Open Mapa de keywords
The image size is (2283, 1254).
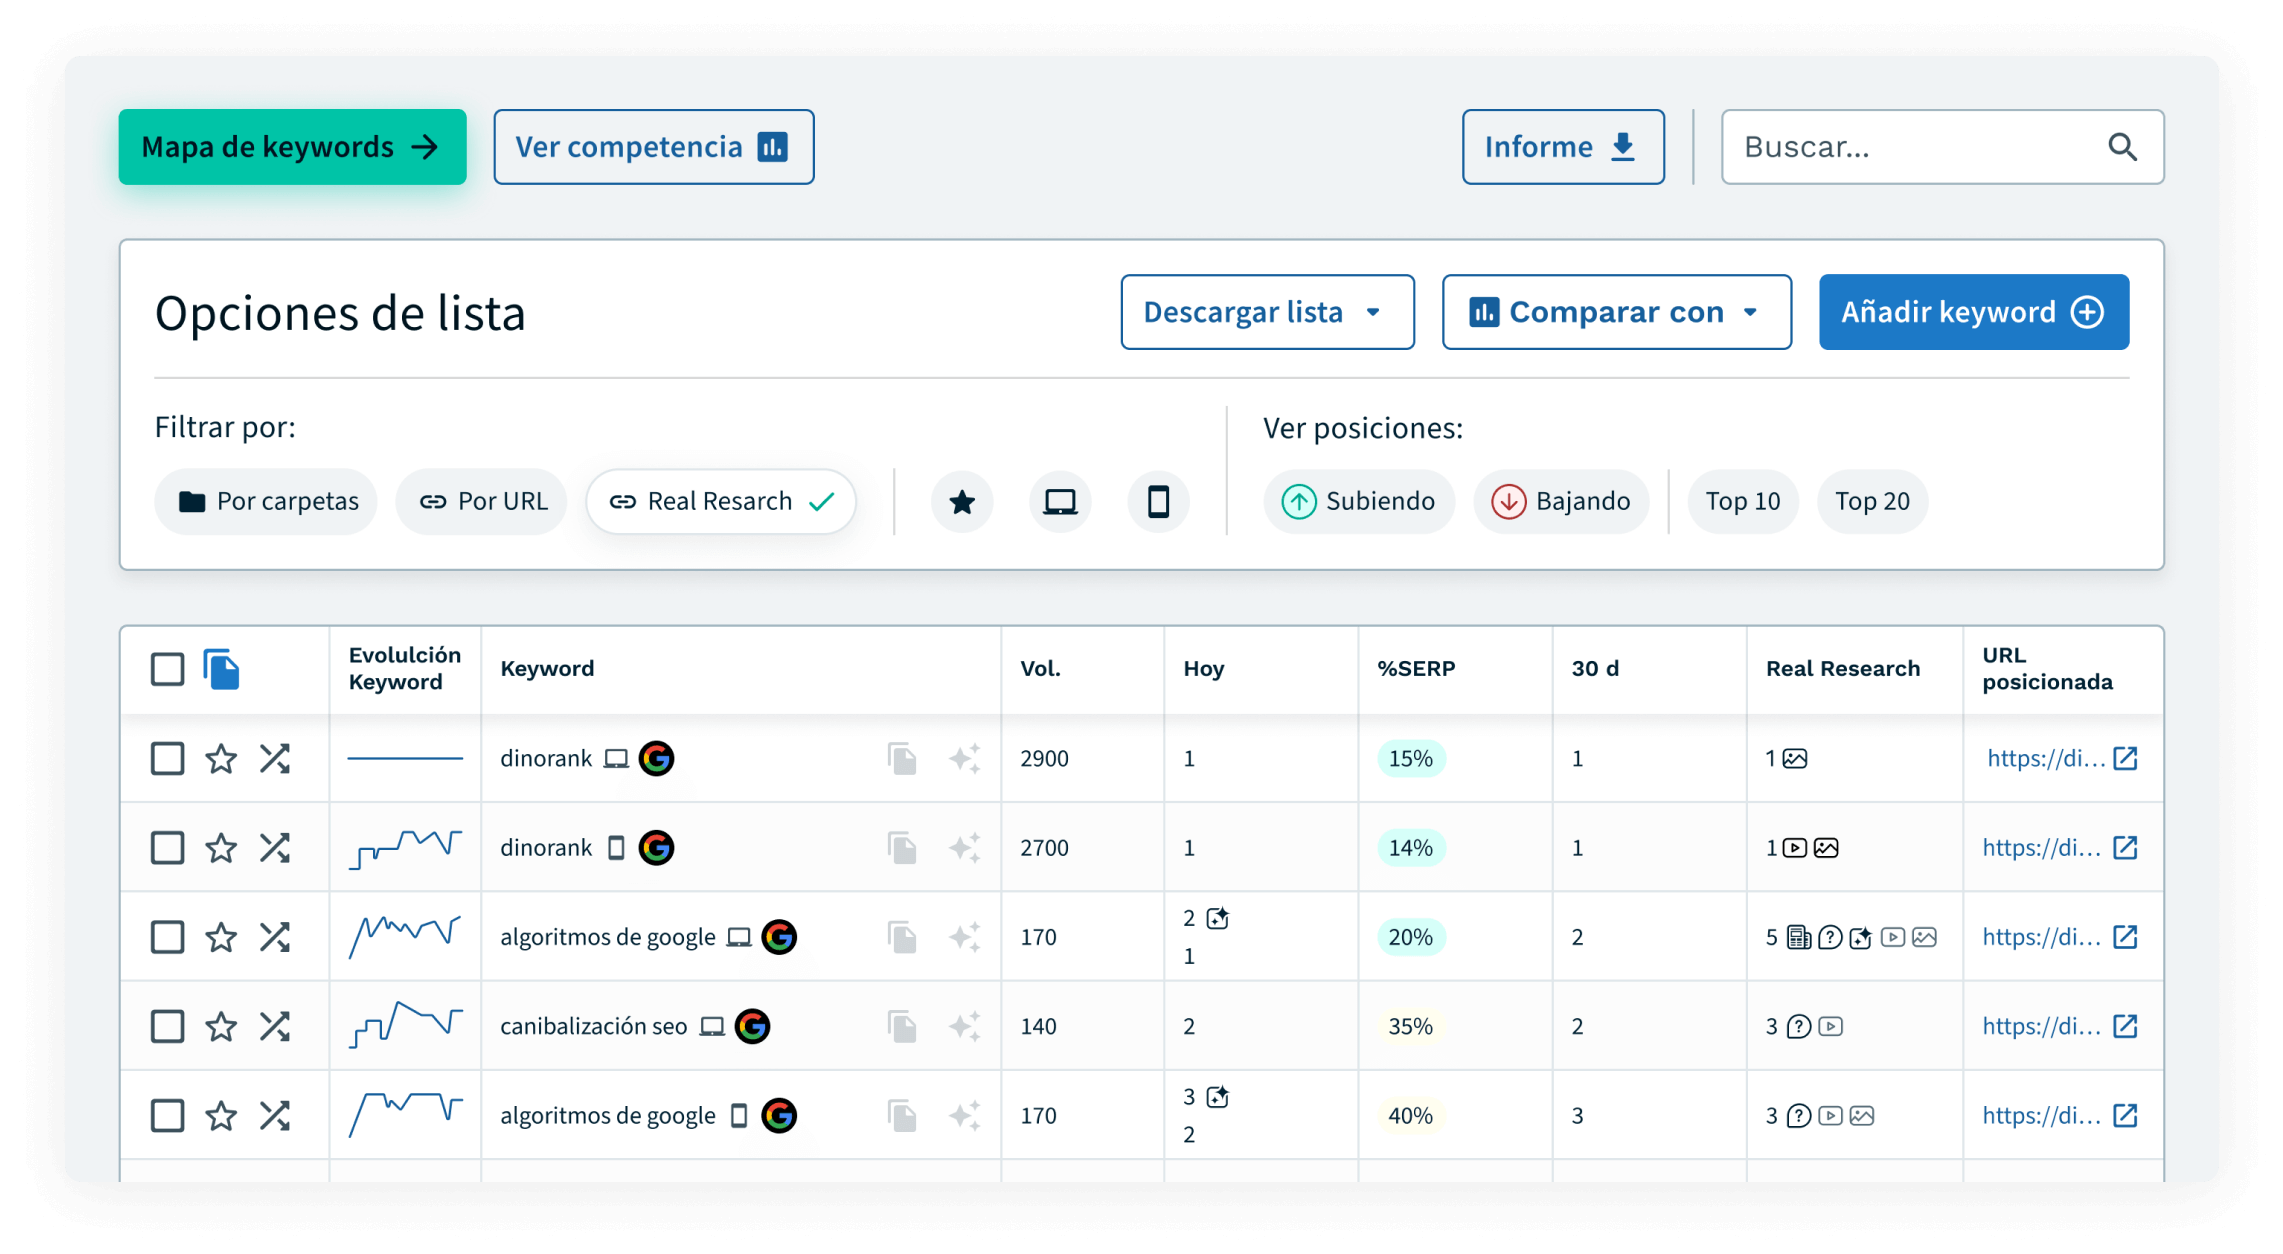(292, 147)
